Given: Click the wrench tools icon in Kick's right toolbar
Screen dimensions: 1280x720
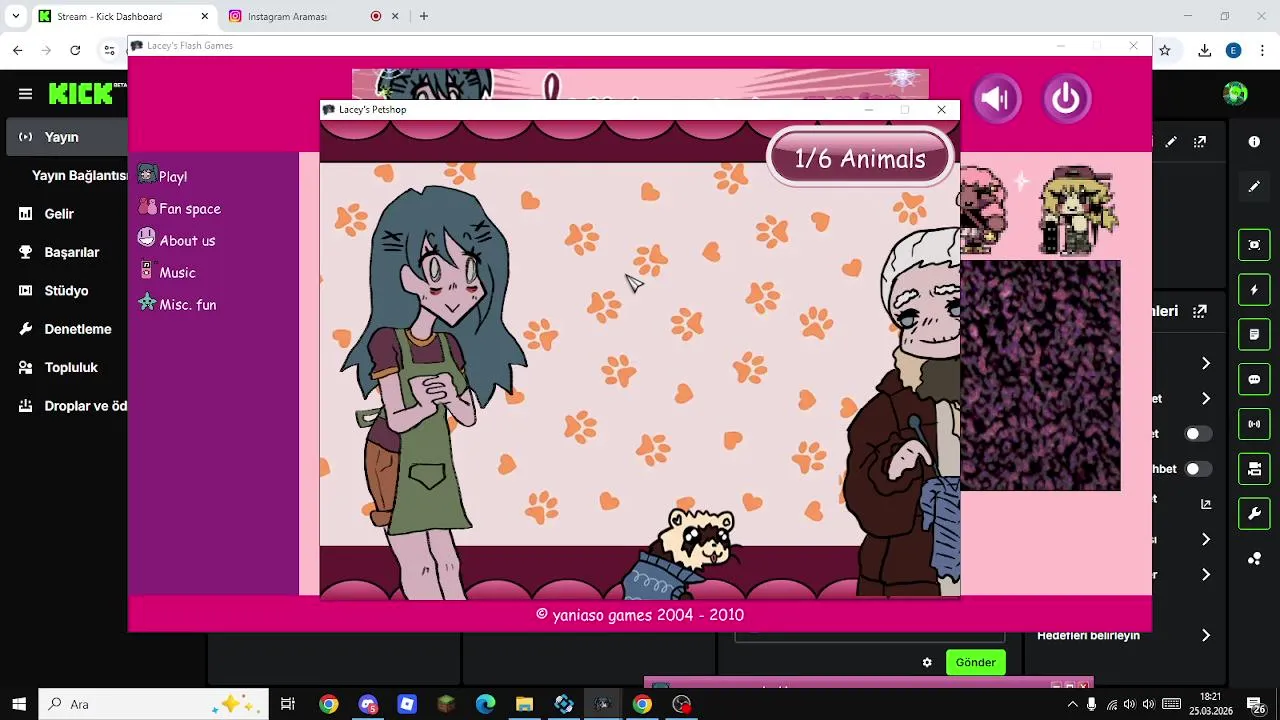Looking at the screenshot, I should click(1254, 514).
